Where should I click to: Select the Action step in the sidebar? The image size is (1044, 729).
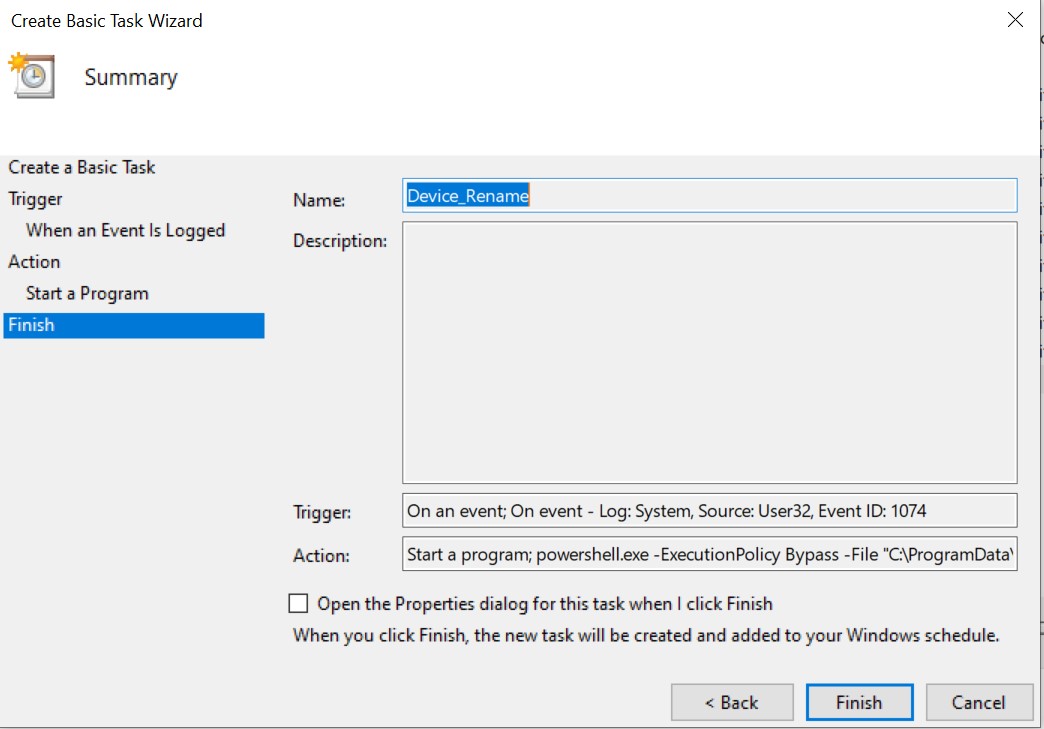coord(34,262)
